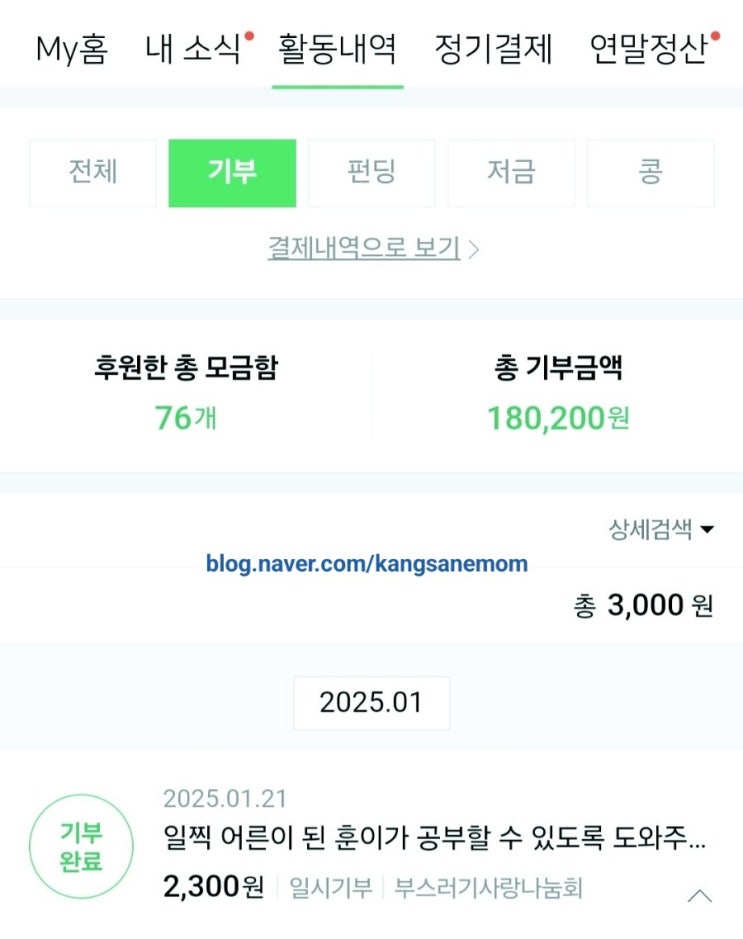Show the 저금 activity filter

[511, 173]
